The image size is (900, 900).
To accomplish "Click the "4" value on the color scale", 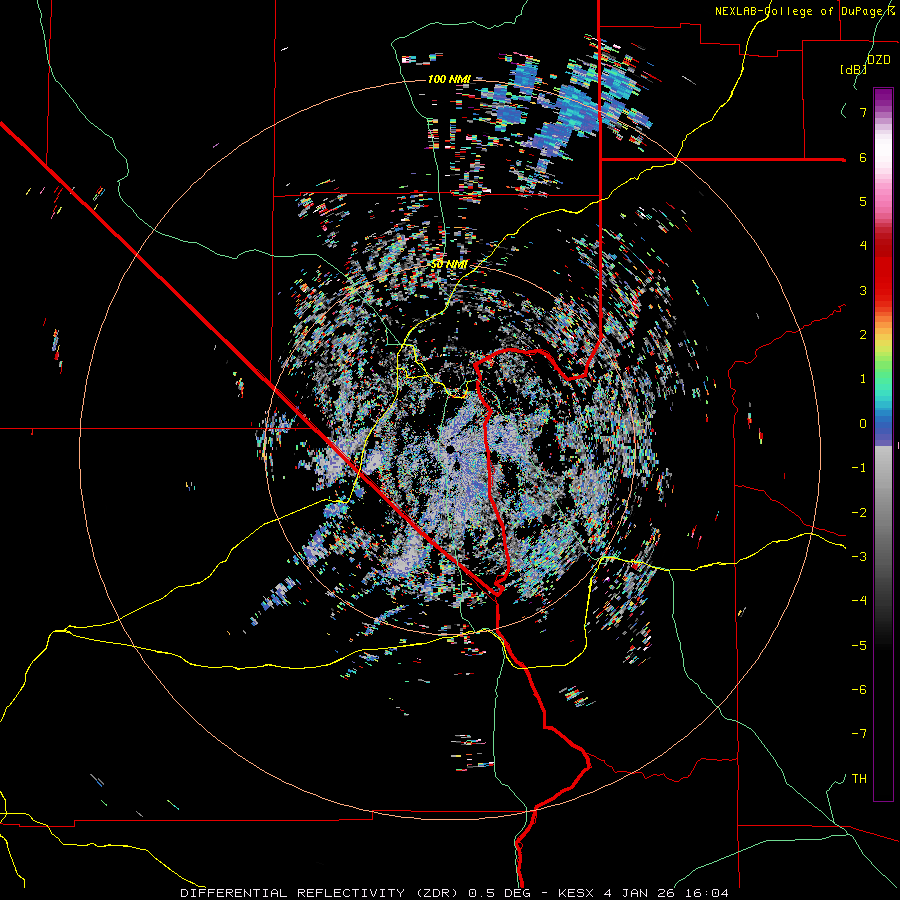I will [863, 246].
